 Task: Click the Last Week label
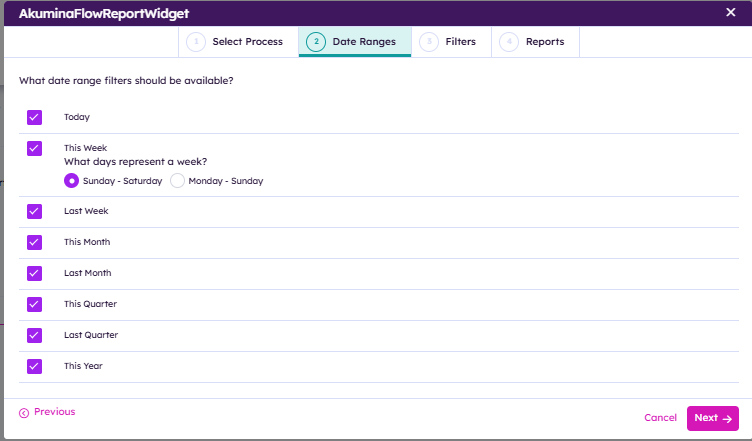click(86, 211)
